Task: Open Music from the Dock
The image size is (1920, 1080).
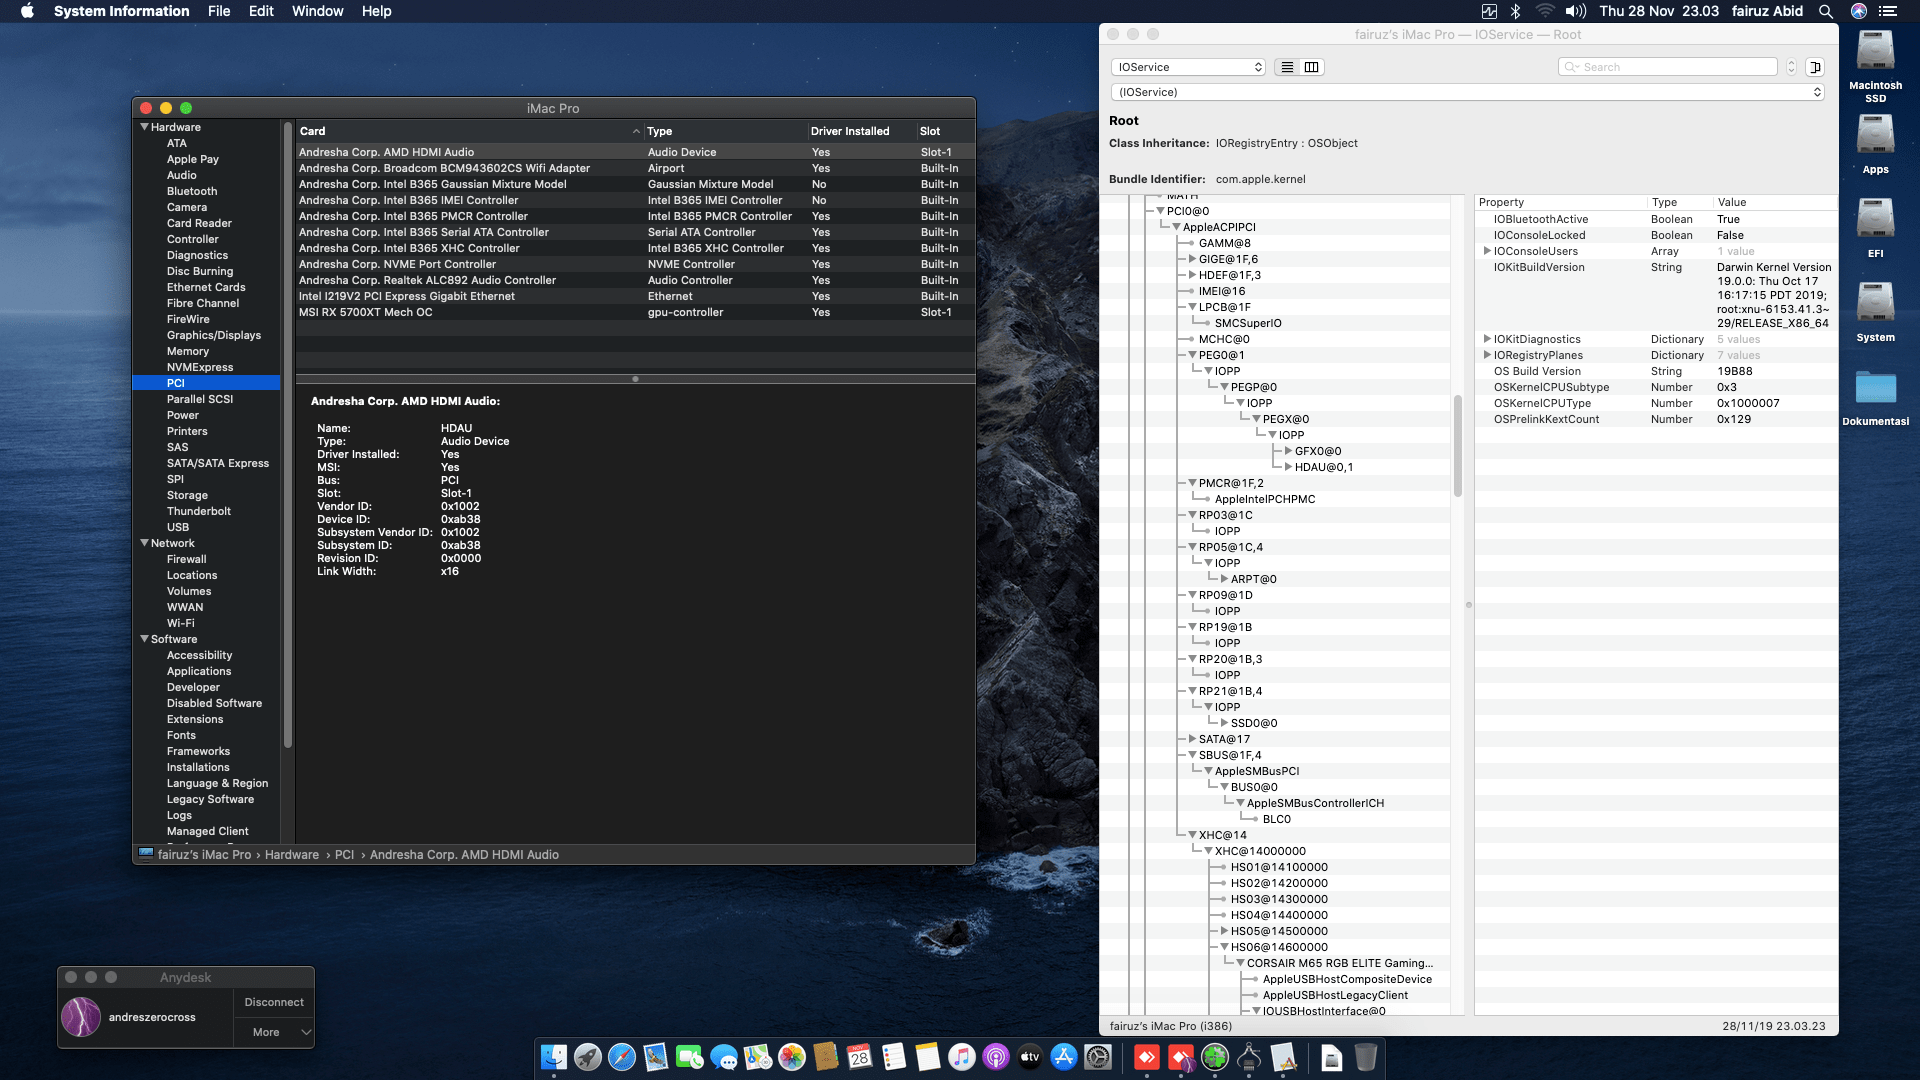Action: point(961,1057)
